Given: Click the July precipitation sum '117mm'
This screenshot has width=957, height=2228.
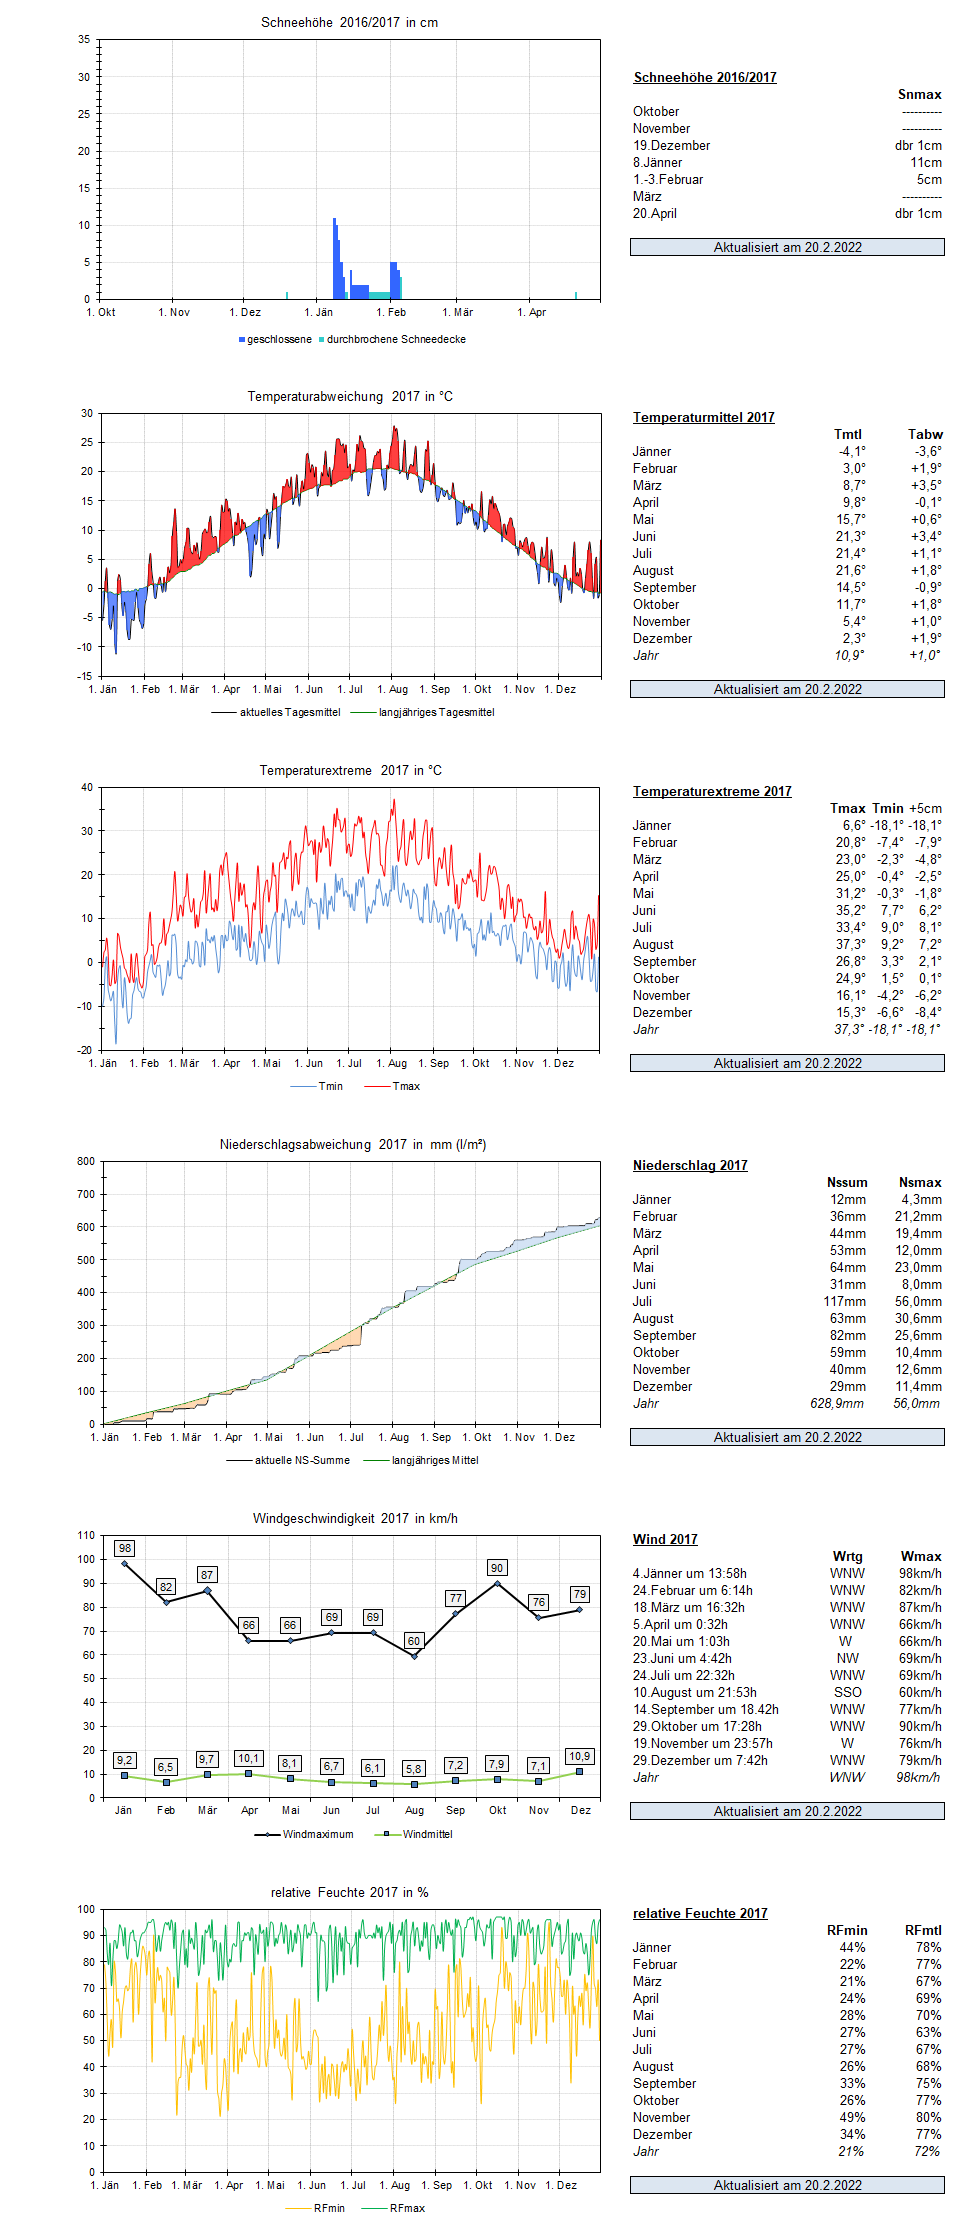Looking at the screenshot, I should tap(845, 1301).
